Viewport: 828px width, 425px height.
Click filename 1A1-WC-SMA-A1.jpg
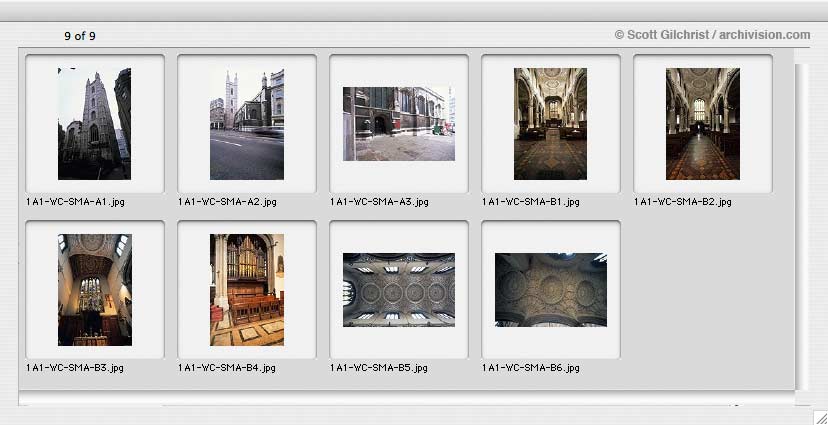[76, 202]
